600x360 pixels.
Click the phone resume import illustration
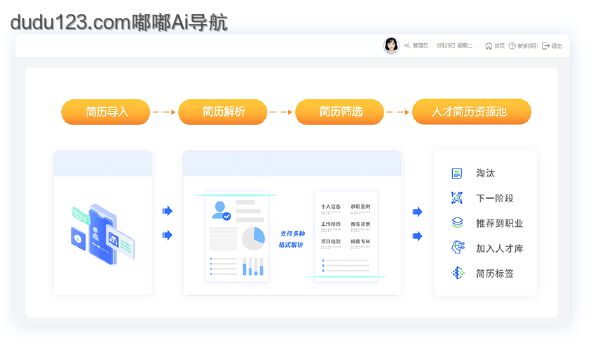click(x=103, y=234)
